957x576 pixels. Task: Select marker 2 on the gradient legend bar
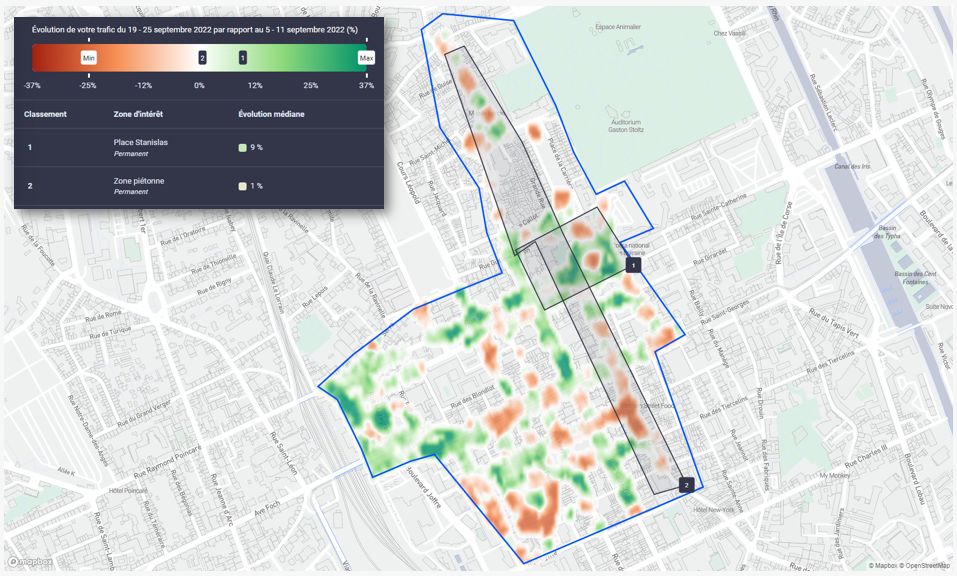coord(202,58)
